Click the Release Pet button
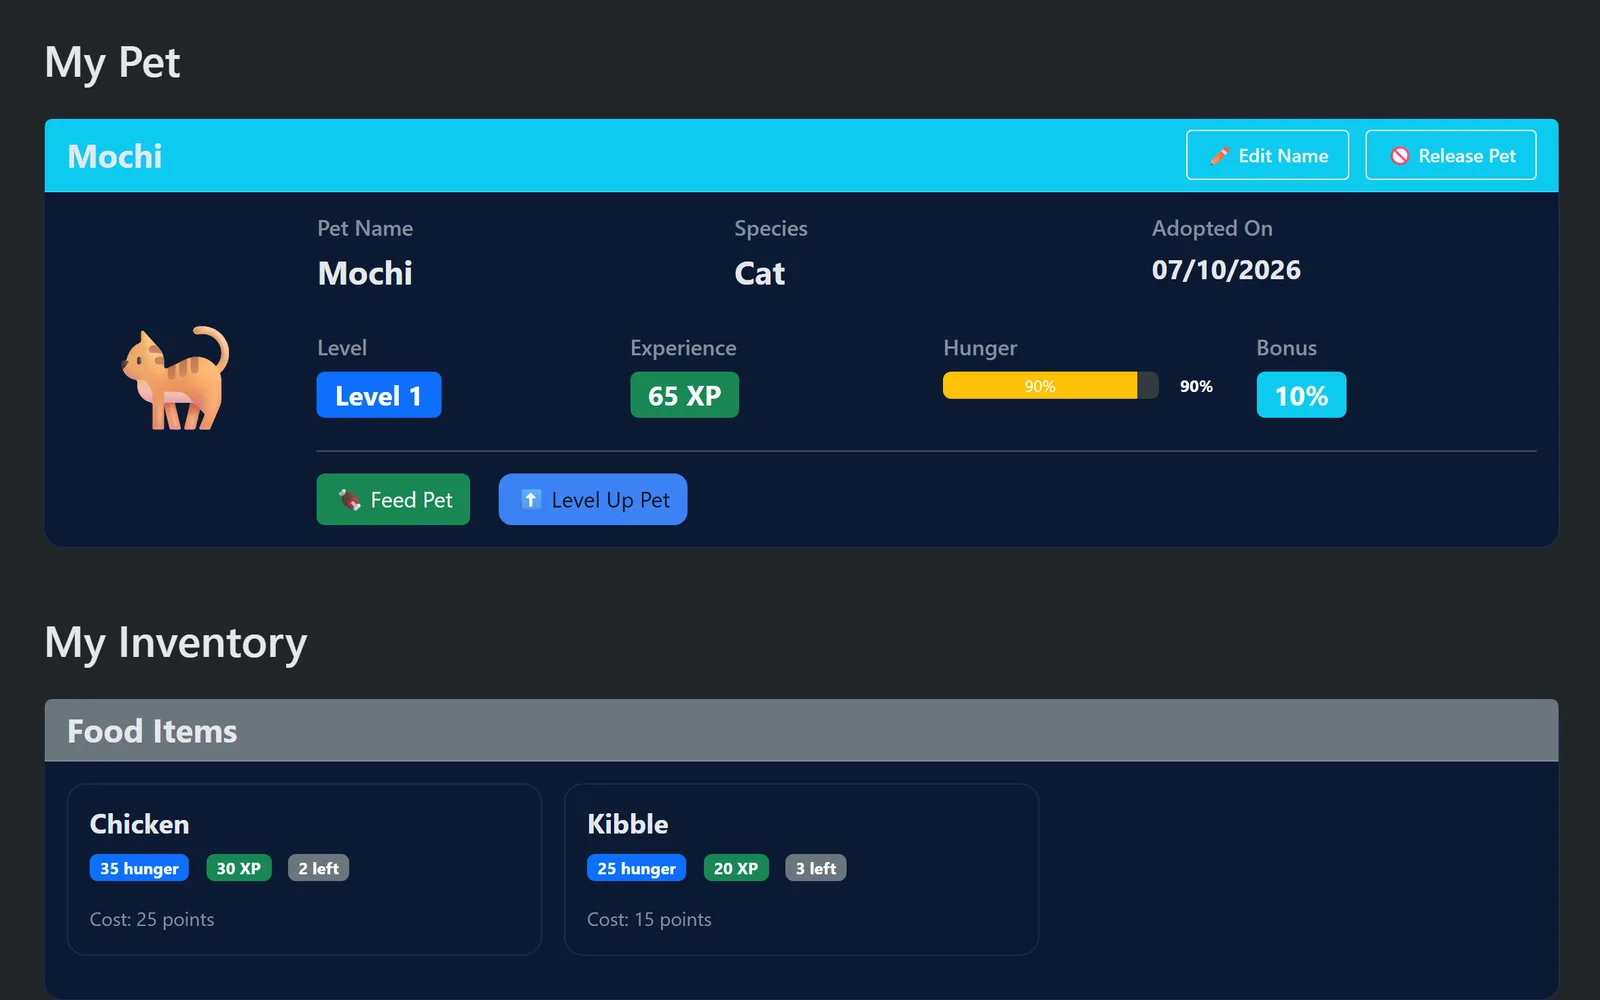This screenshot has width=1600, height=1000. [x=1450, y=155]
